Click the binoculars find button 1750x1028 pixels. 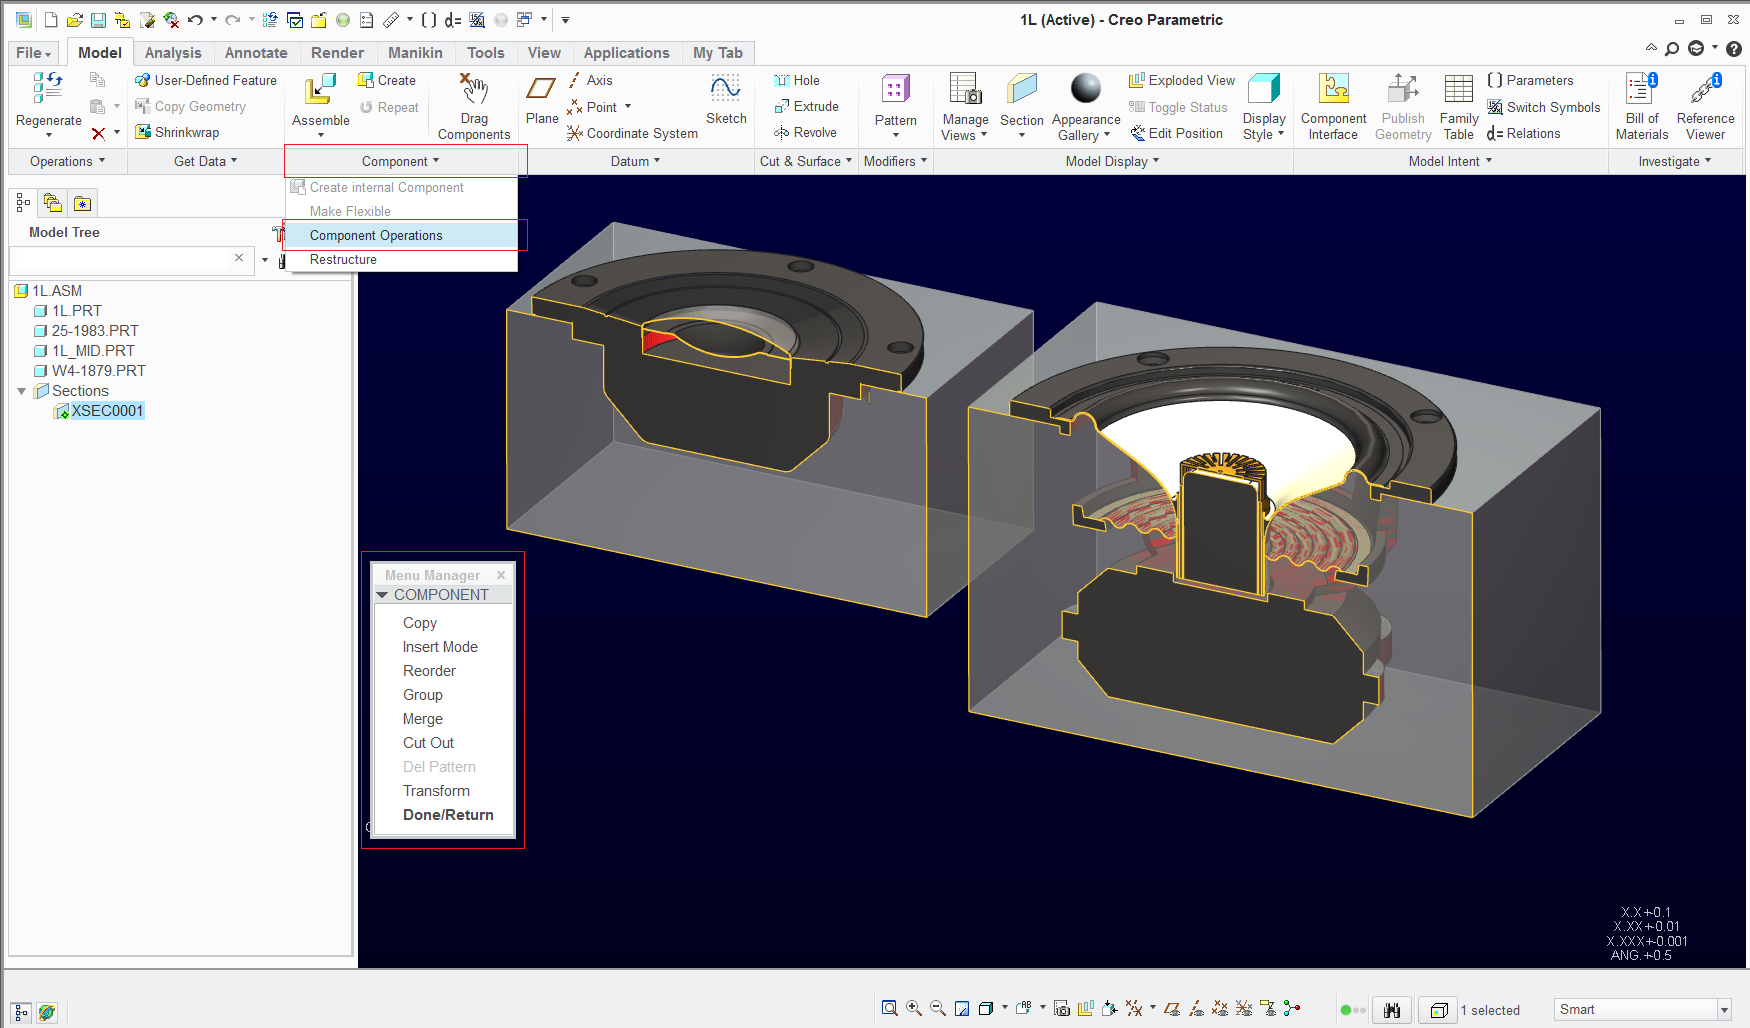coord(1391,1010)
